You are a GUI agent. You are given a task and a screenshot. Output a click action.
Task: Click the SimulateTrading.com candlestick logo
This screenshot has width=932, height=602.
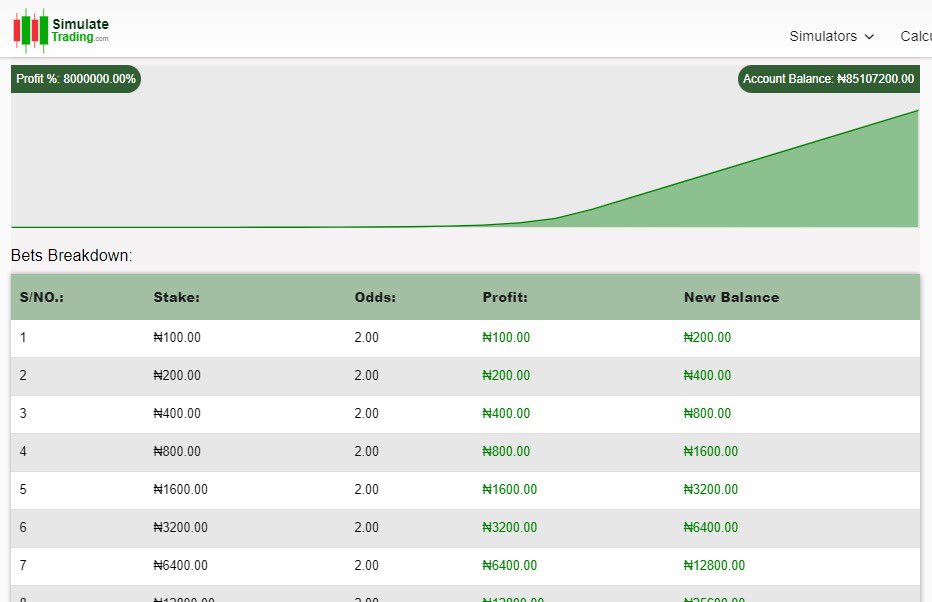[61, 30]
